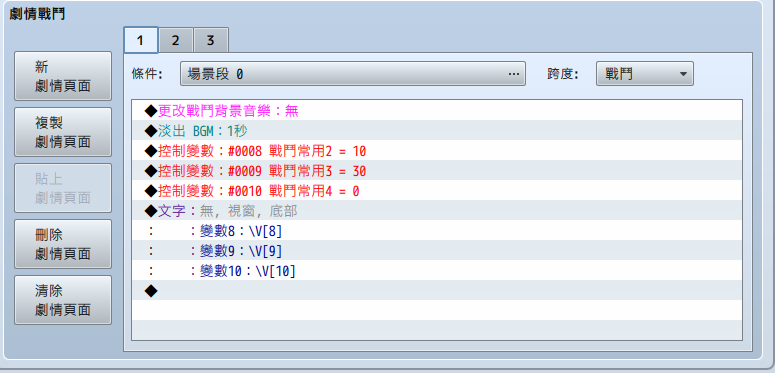Select the 控制變數 #0010 戰鬥常用4 = 0 line
The height and width of the screenshot is (373, 775).
click(x=437, y=191)
